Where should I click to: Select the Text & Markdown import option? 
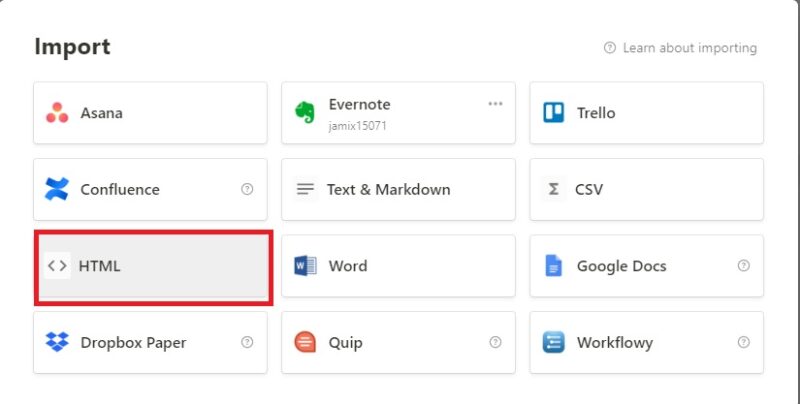398,189
